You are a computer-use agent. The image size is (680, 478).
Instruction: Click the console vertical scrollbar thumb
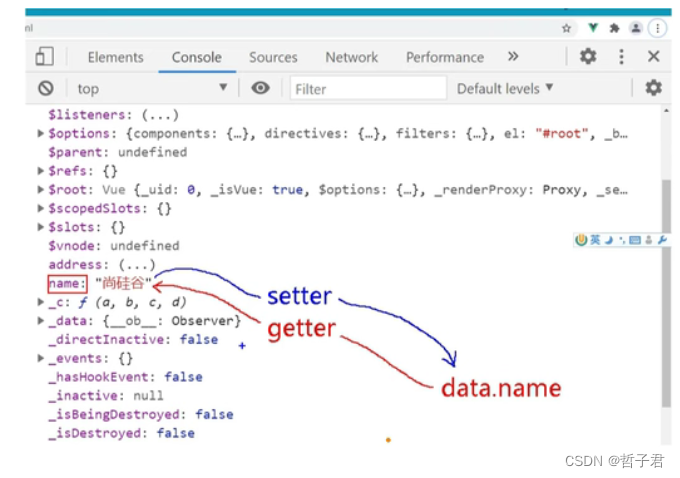tap(666, 294)
